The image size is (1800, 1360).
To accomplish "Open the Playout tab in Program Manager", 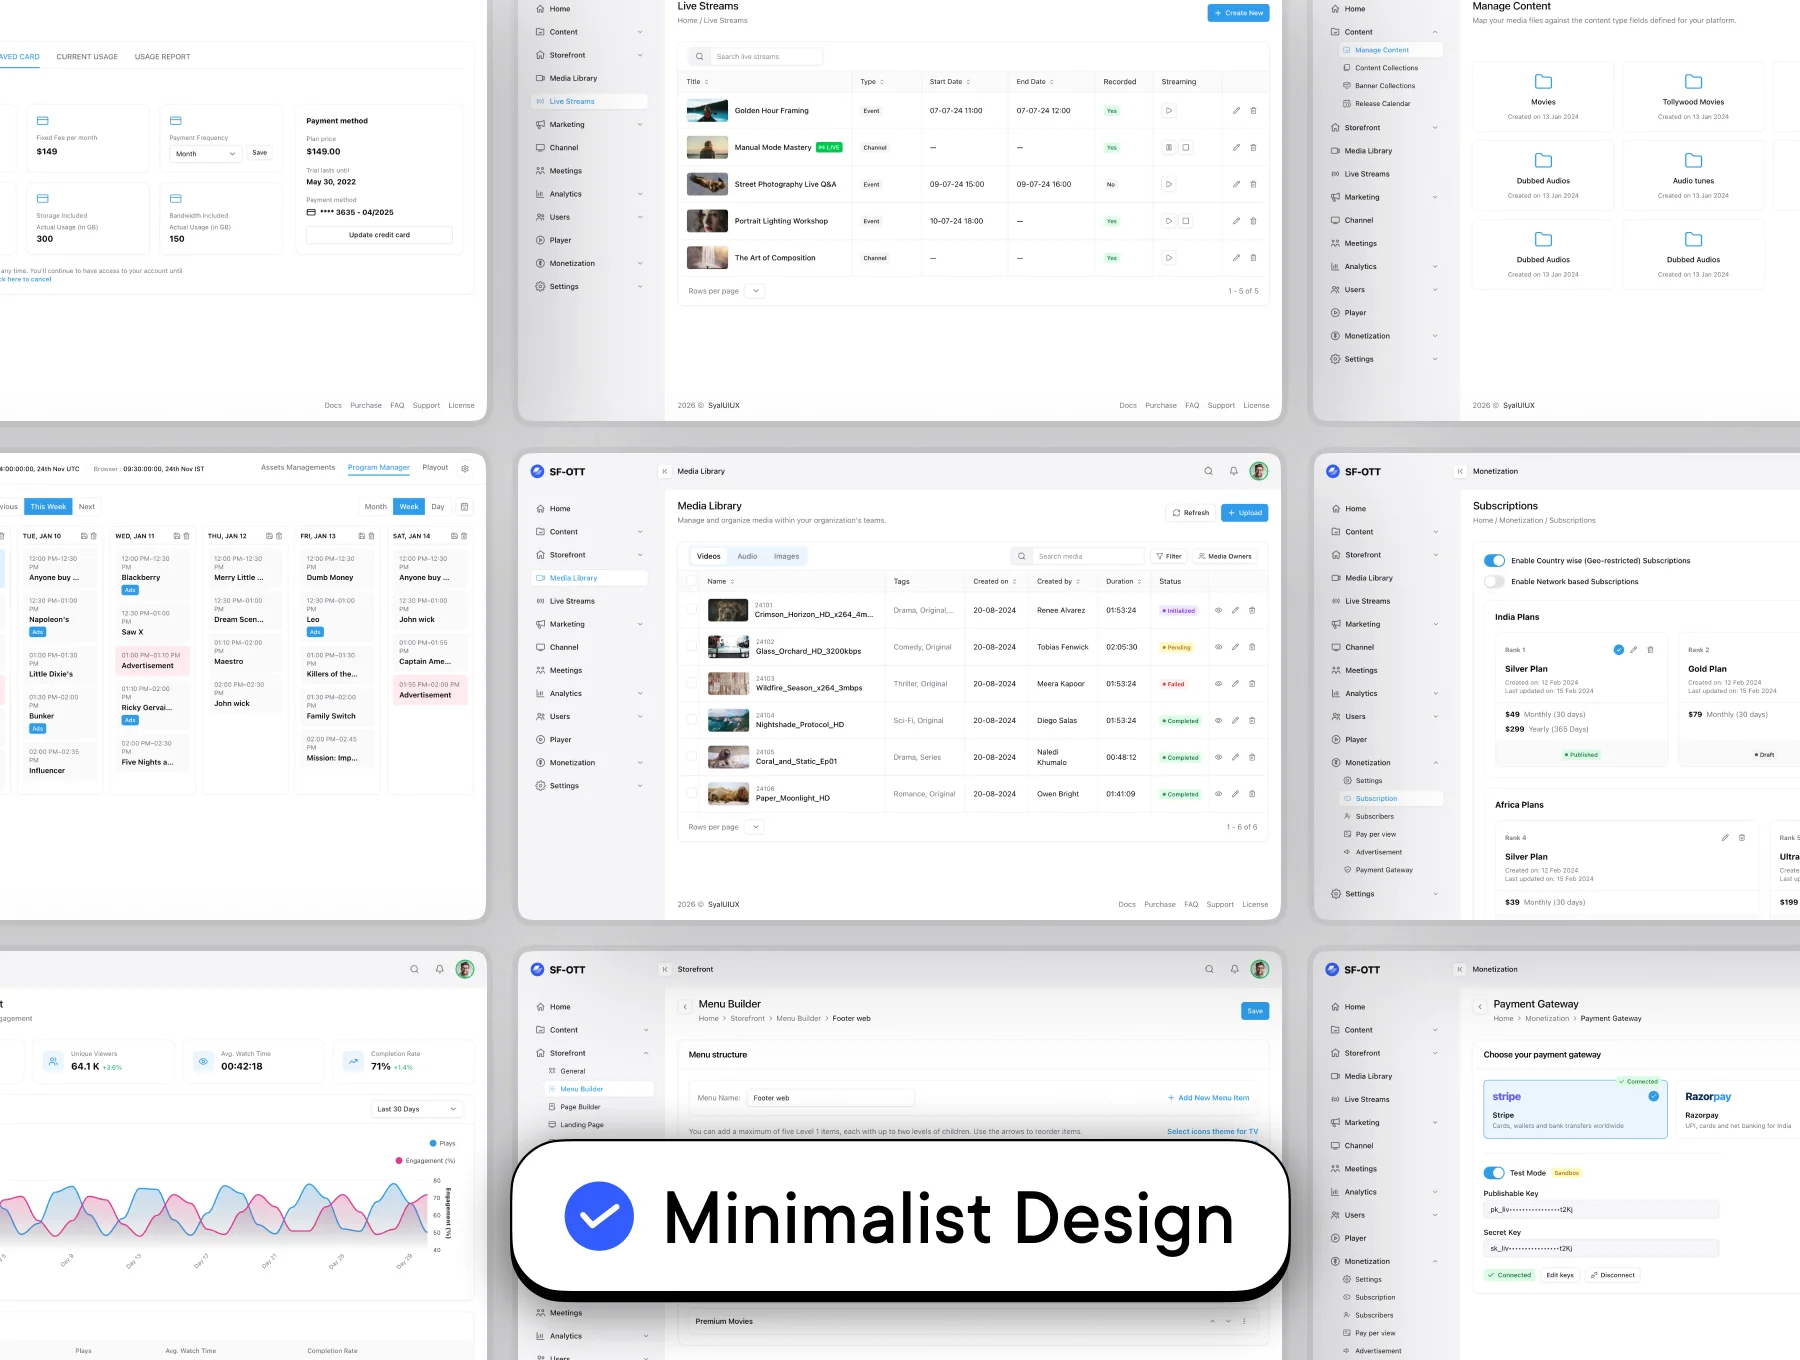I will (435, 467).
